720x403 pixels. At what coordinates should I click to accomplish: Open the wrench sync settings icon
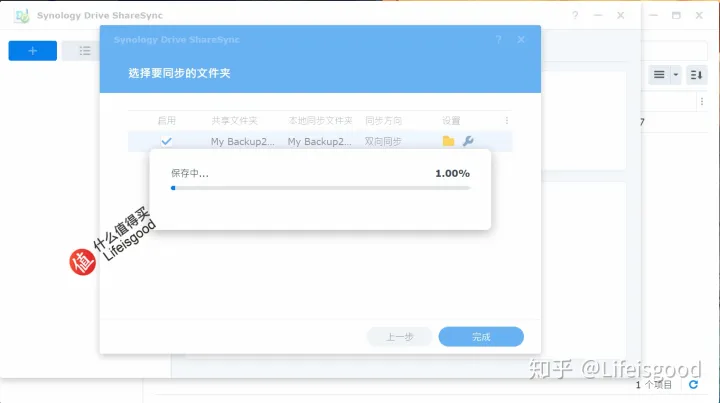468,141
